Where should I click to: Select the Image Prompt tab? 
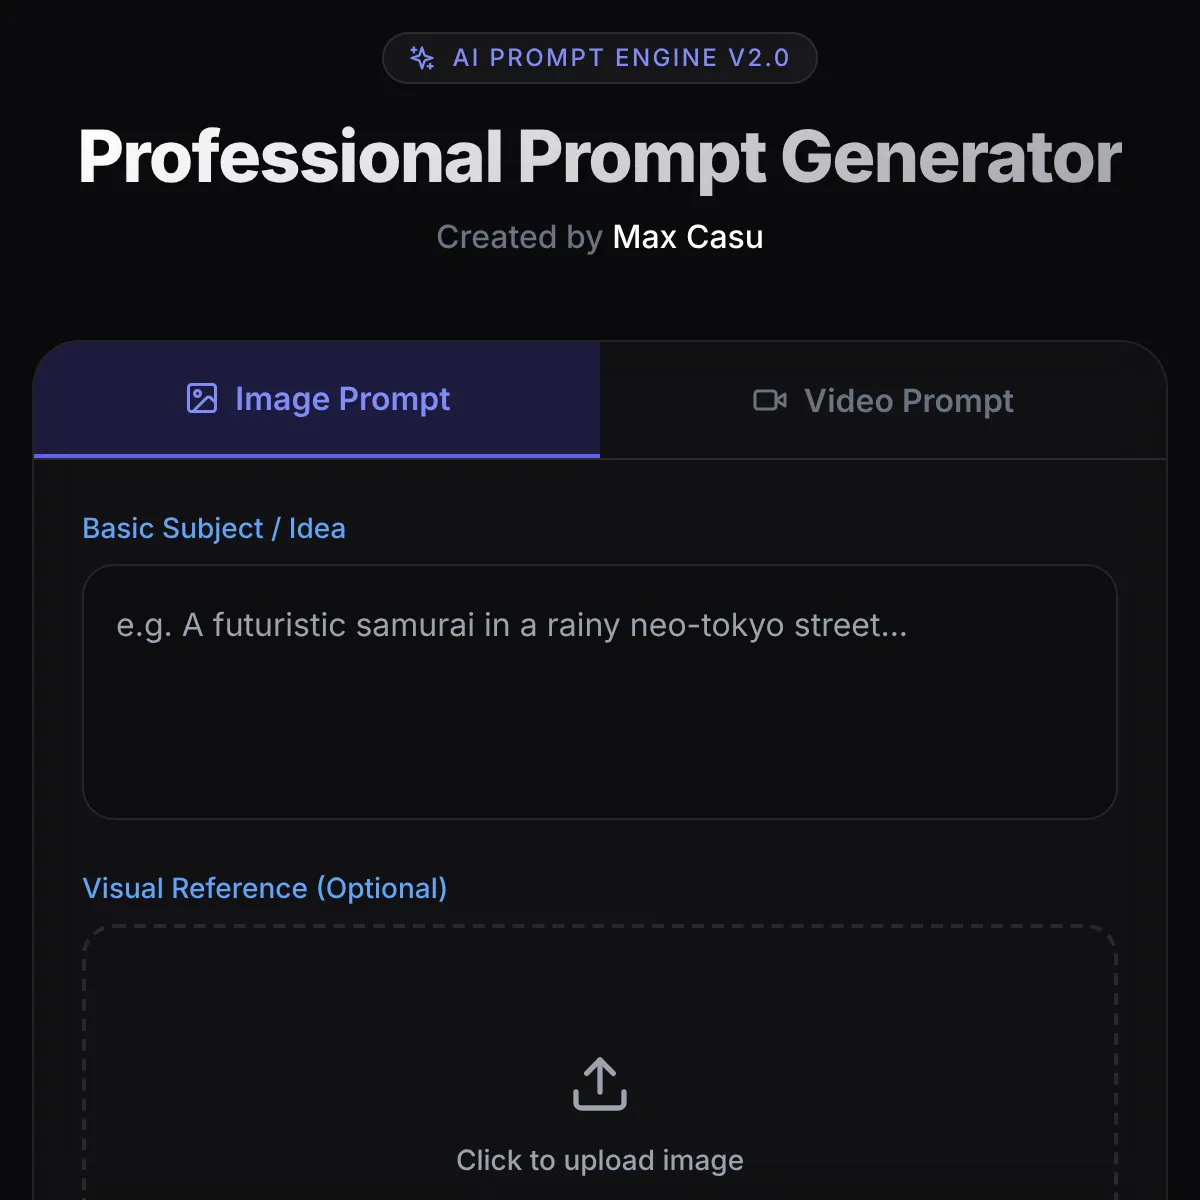point(316,399)
